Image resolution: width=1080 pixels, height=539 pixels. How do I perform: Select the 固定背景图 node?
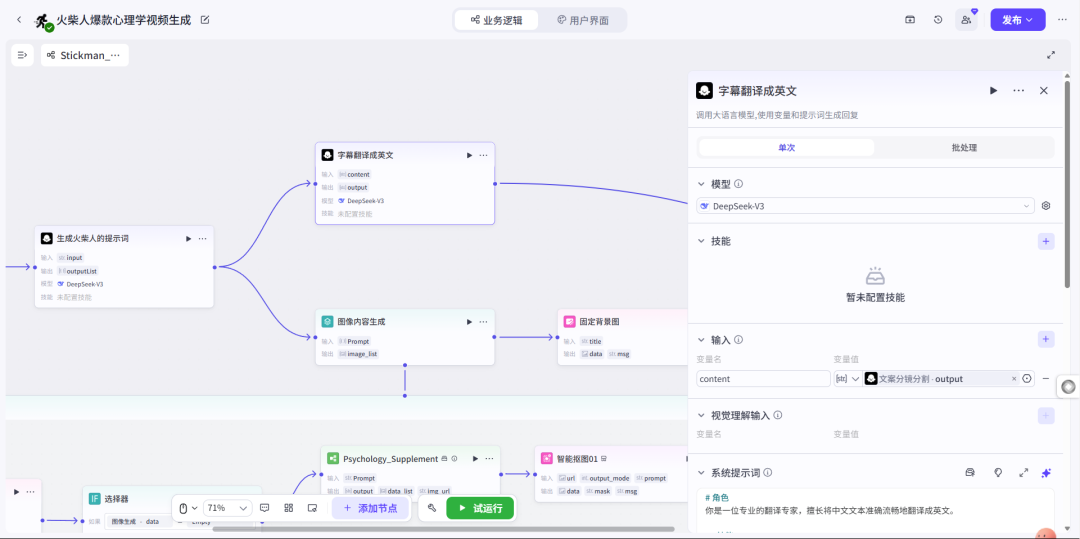(x=623, y=337)
